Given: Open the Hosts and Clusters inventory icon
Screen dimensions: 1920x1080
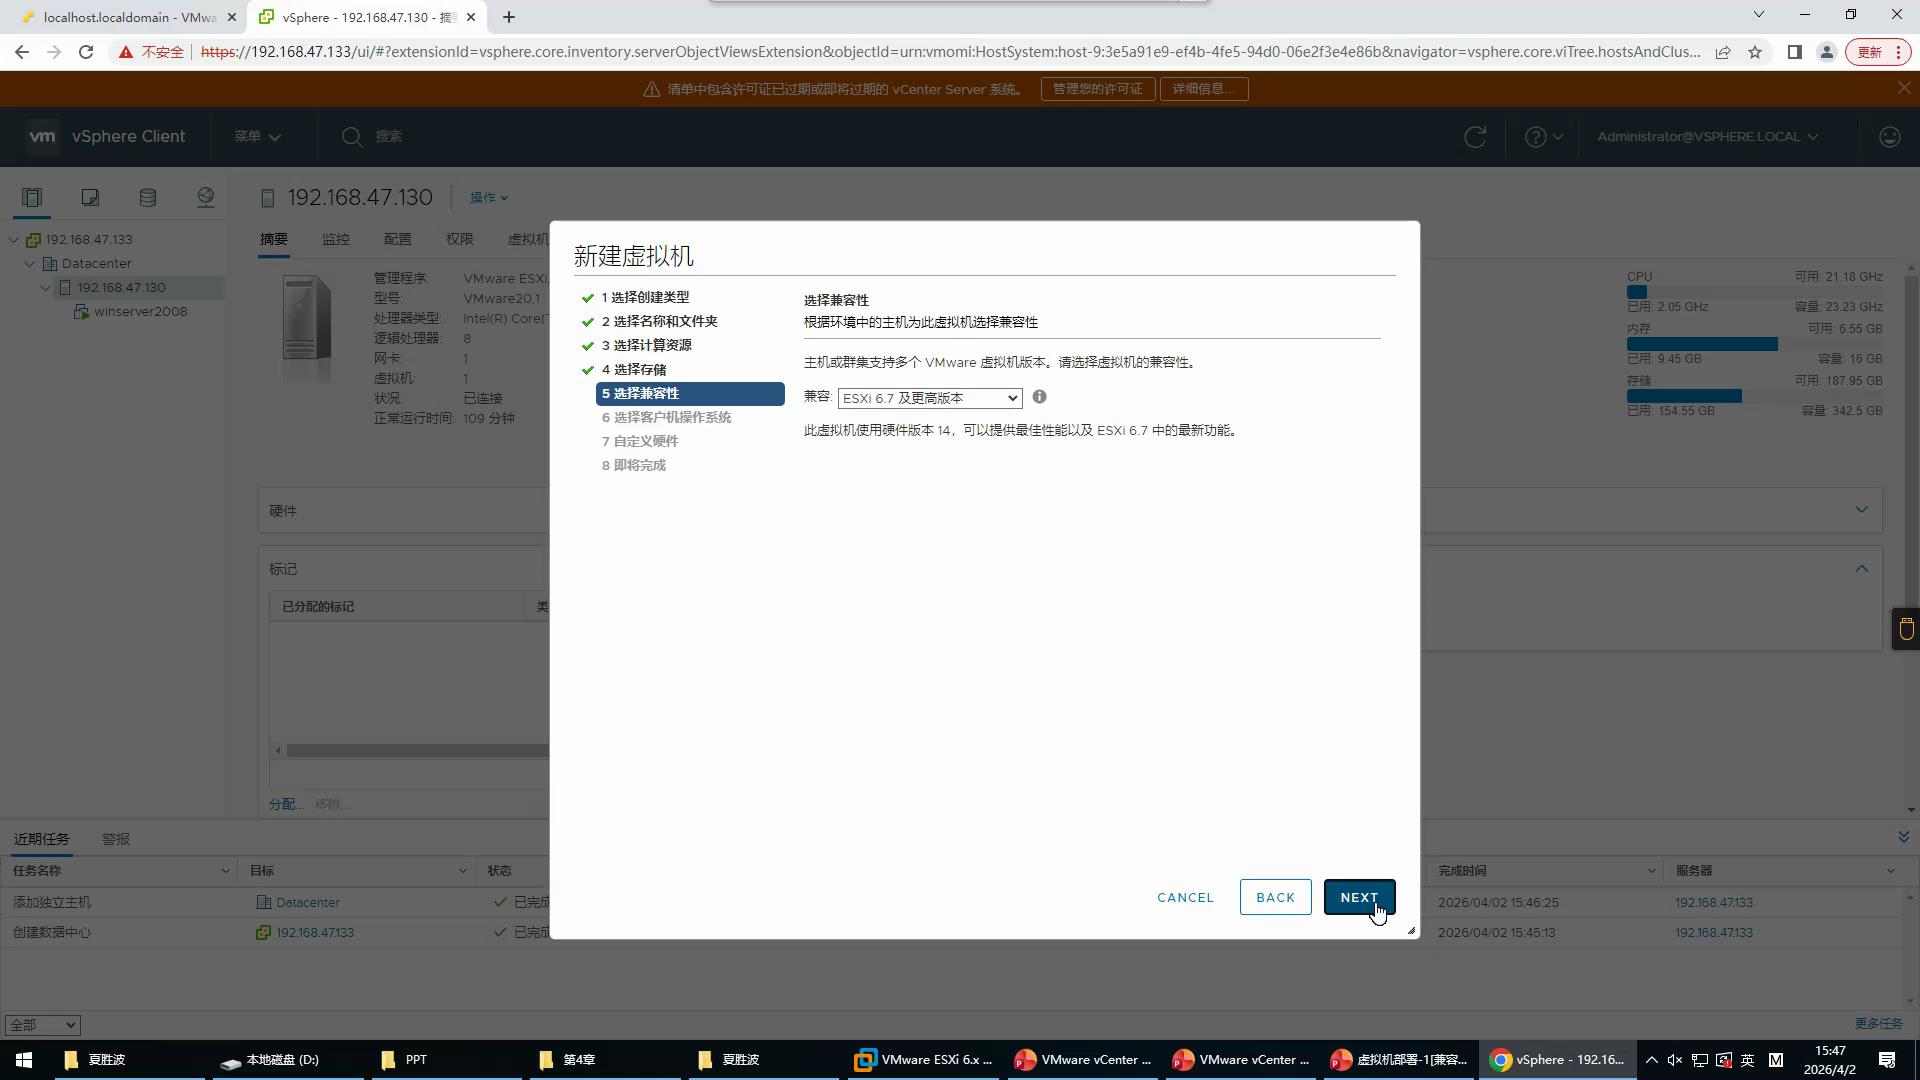Looking at the screenshot, I should coord(32,197).
